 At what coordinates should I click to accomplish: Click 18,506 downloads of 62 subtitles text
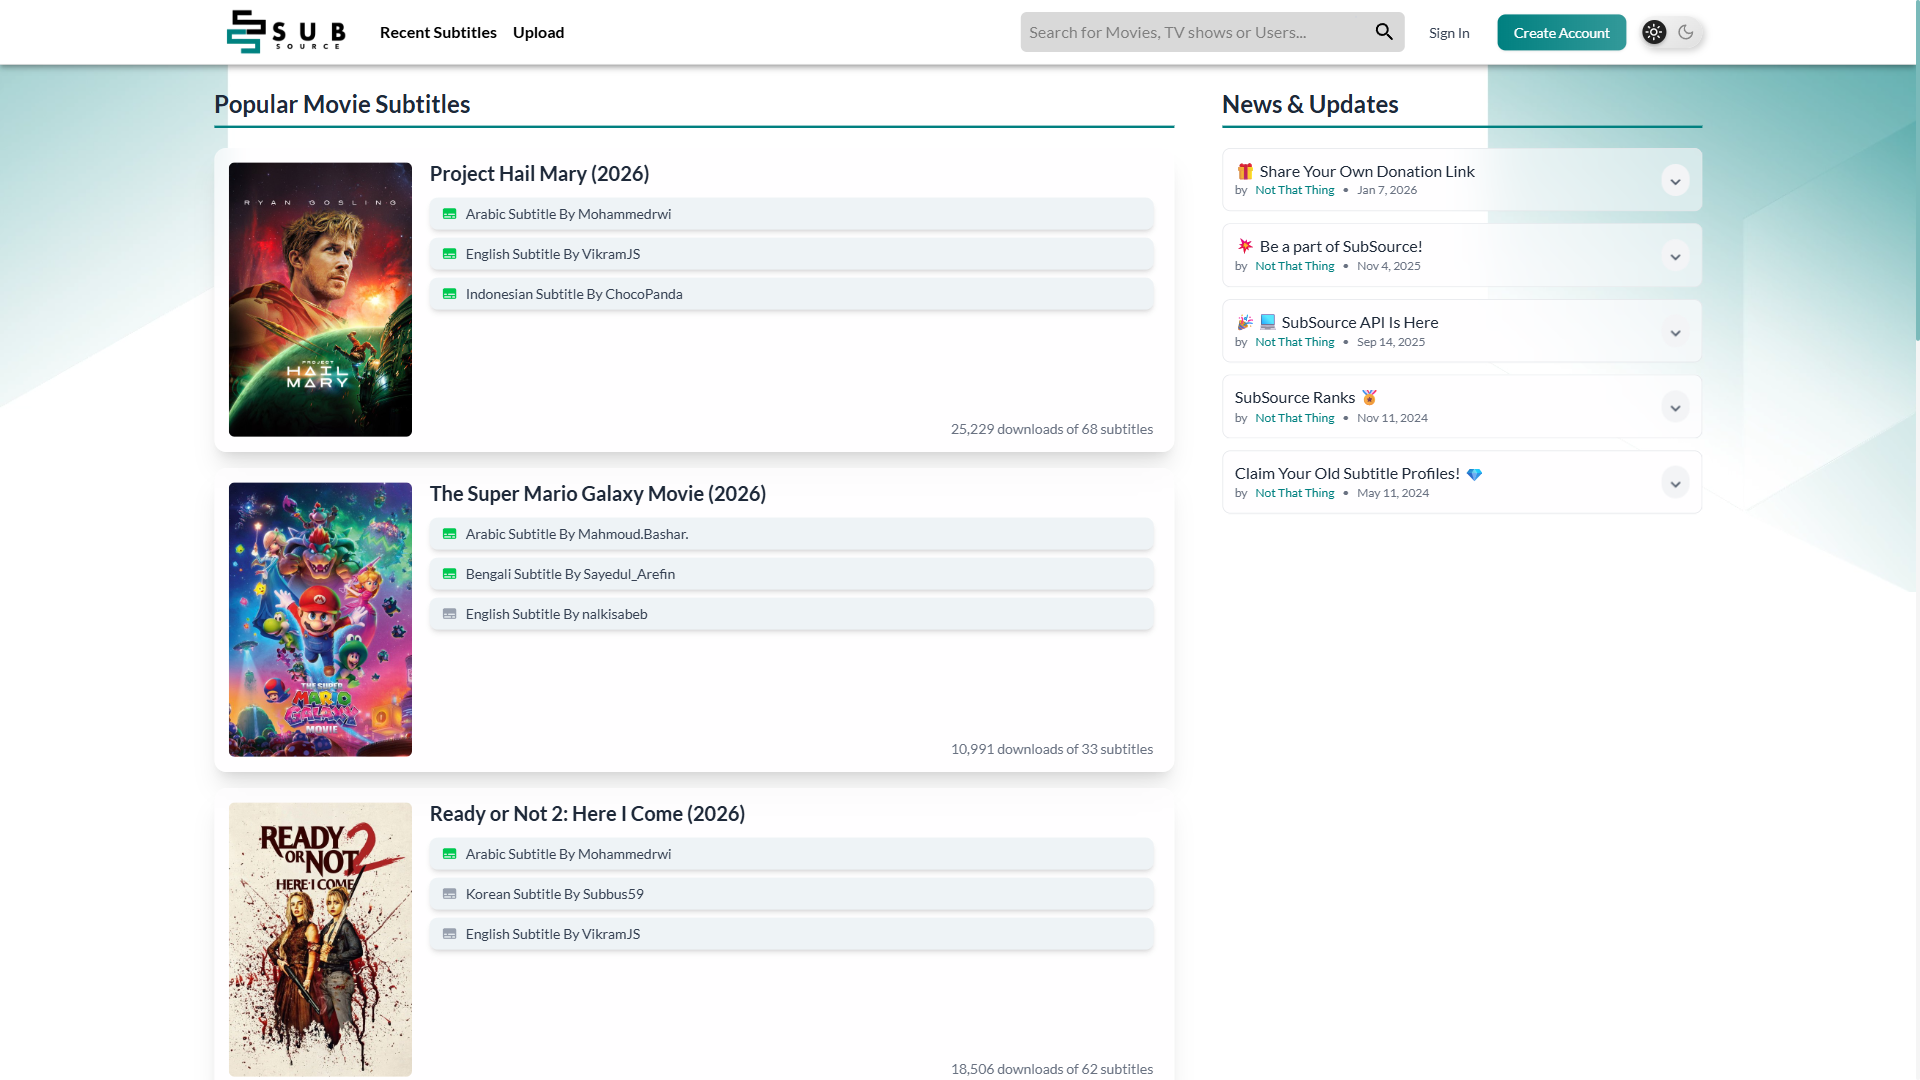point(1052,1069)
